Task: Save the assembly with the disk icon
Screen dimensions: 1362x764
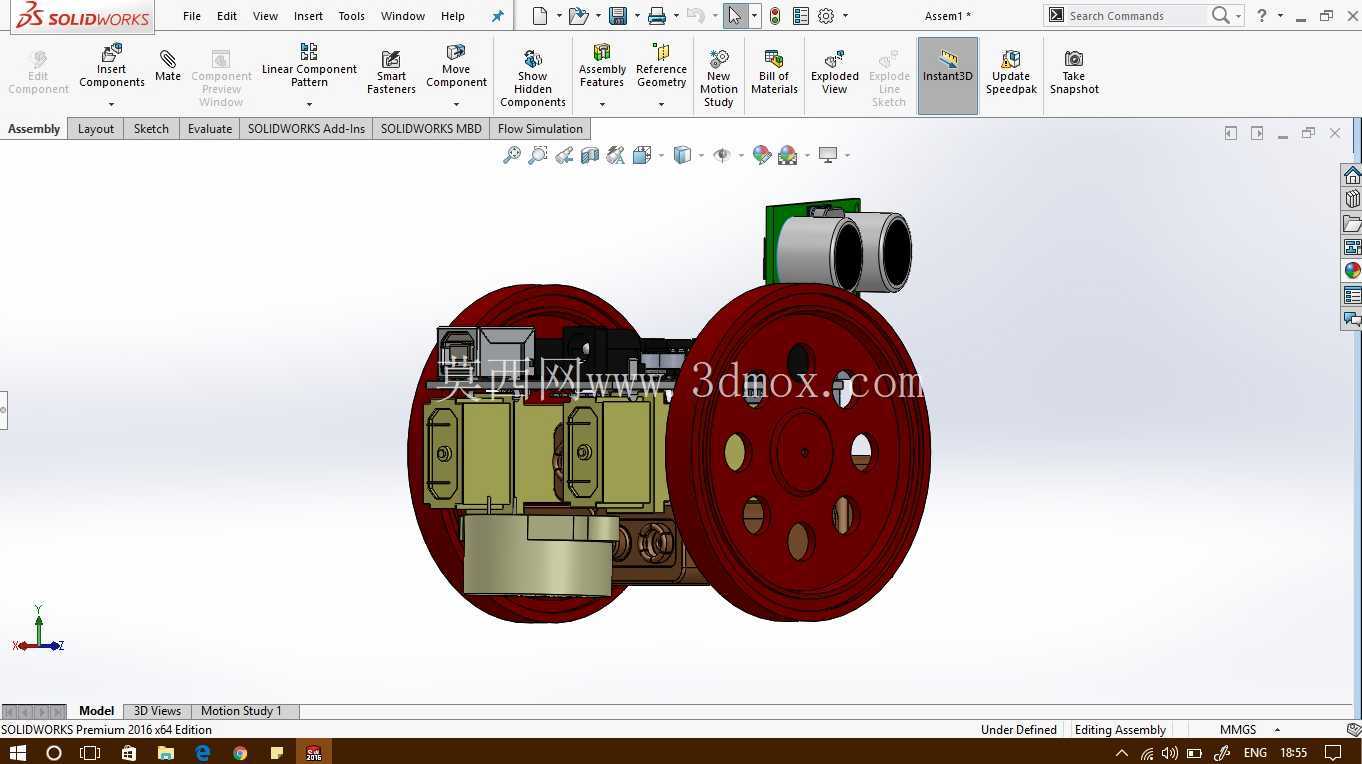Action: (618, 16)
